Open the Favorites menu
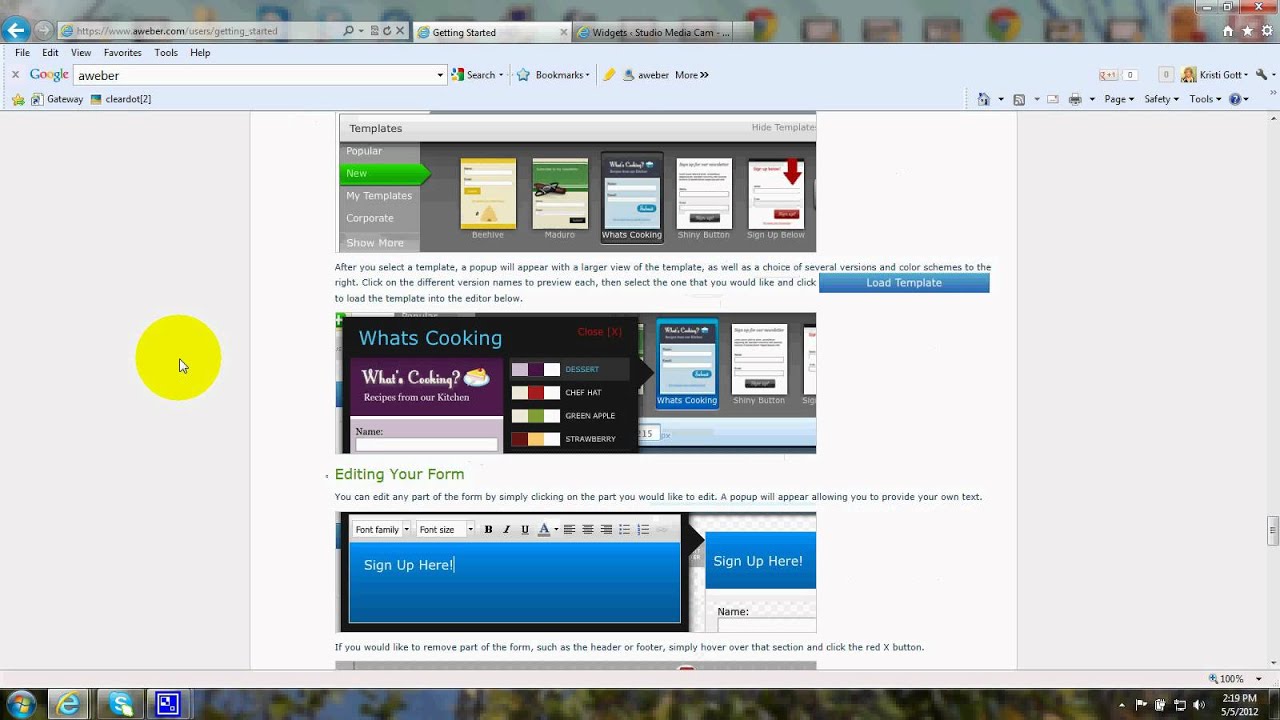 tap(123, 53)
